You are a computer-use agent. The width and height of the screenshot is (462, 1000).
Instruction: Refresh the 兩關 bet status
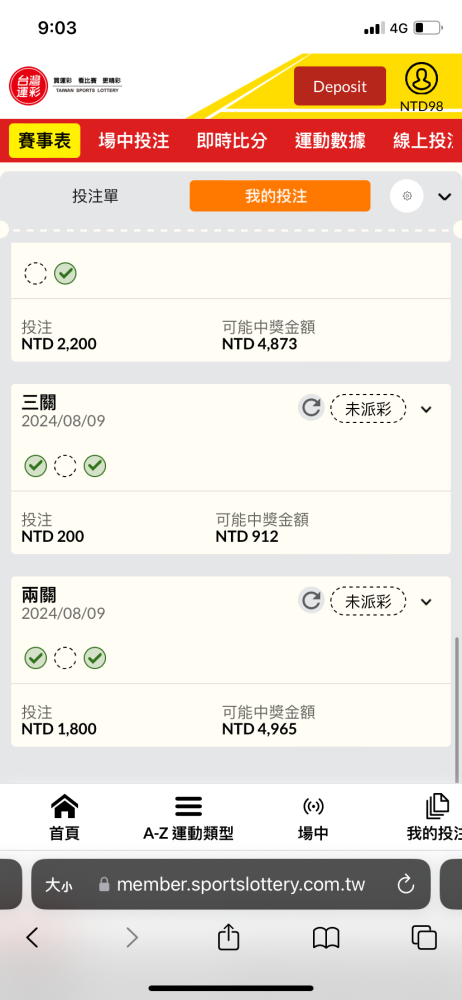[x=311, y=601]
